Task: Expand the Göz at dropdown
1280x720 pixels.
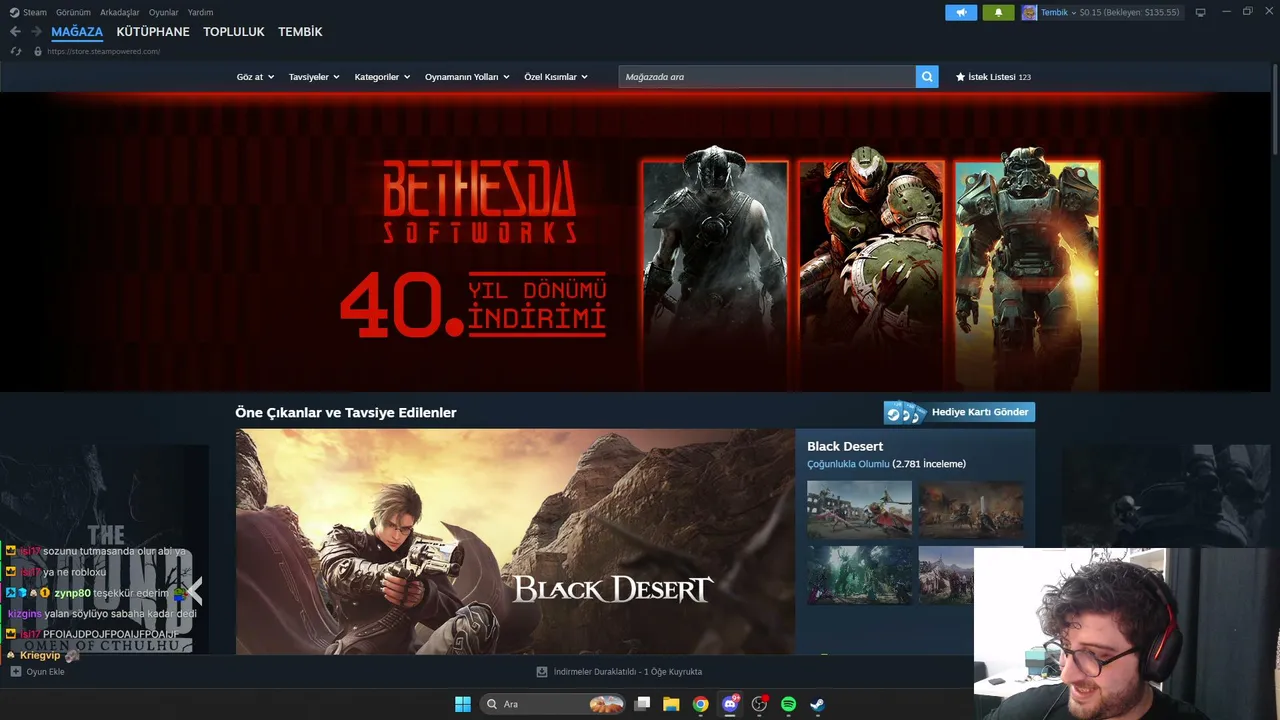Action: [255, 77]
